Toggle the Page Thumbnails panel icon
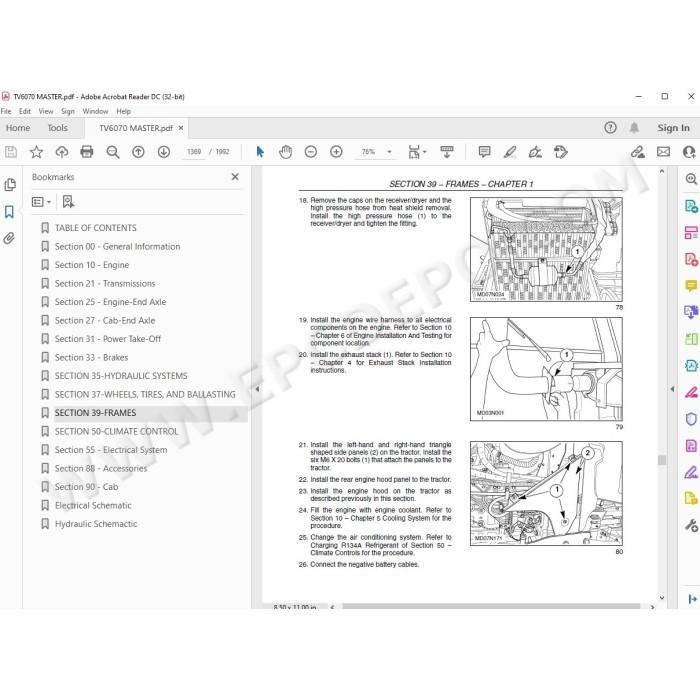 pos(9,185)
